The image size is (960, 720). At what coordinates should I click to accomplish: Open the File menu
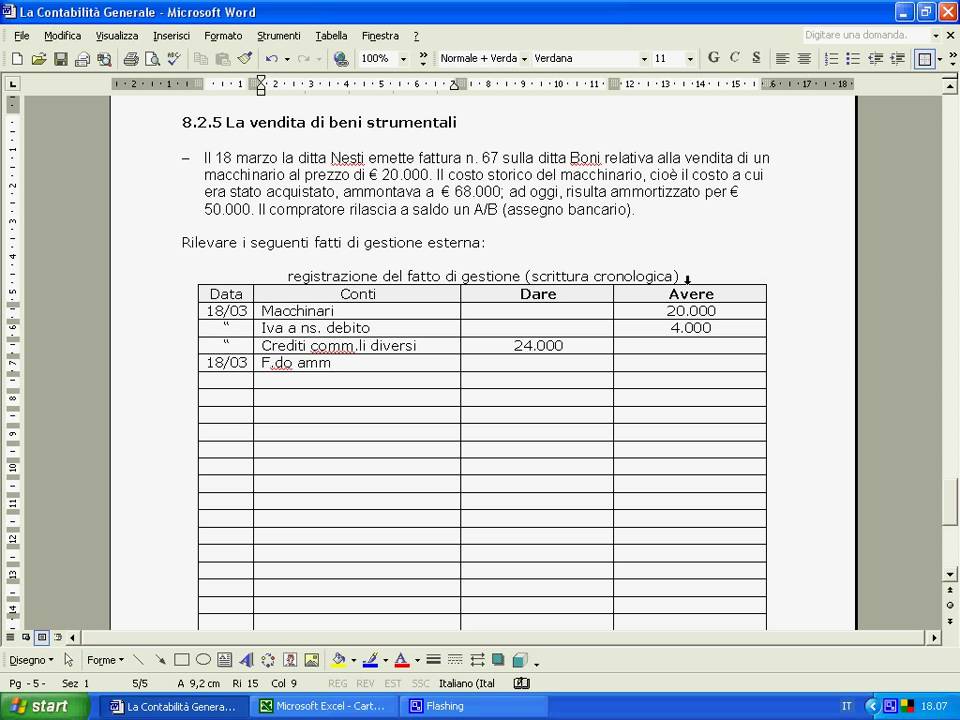click(x=21, y=36)
